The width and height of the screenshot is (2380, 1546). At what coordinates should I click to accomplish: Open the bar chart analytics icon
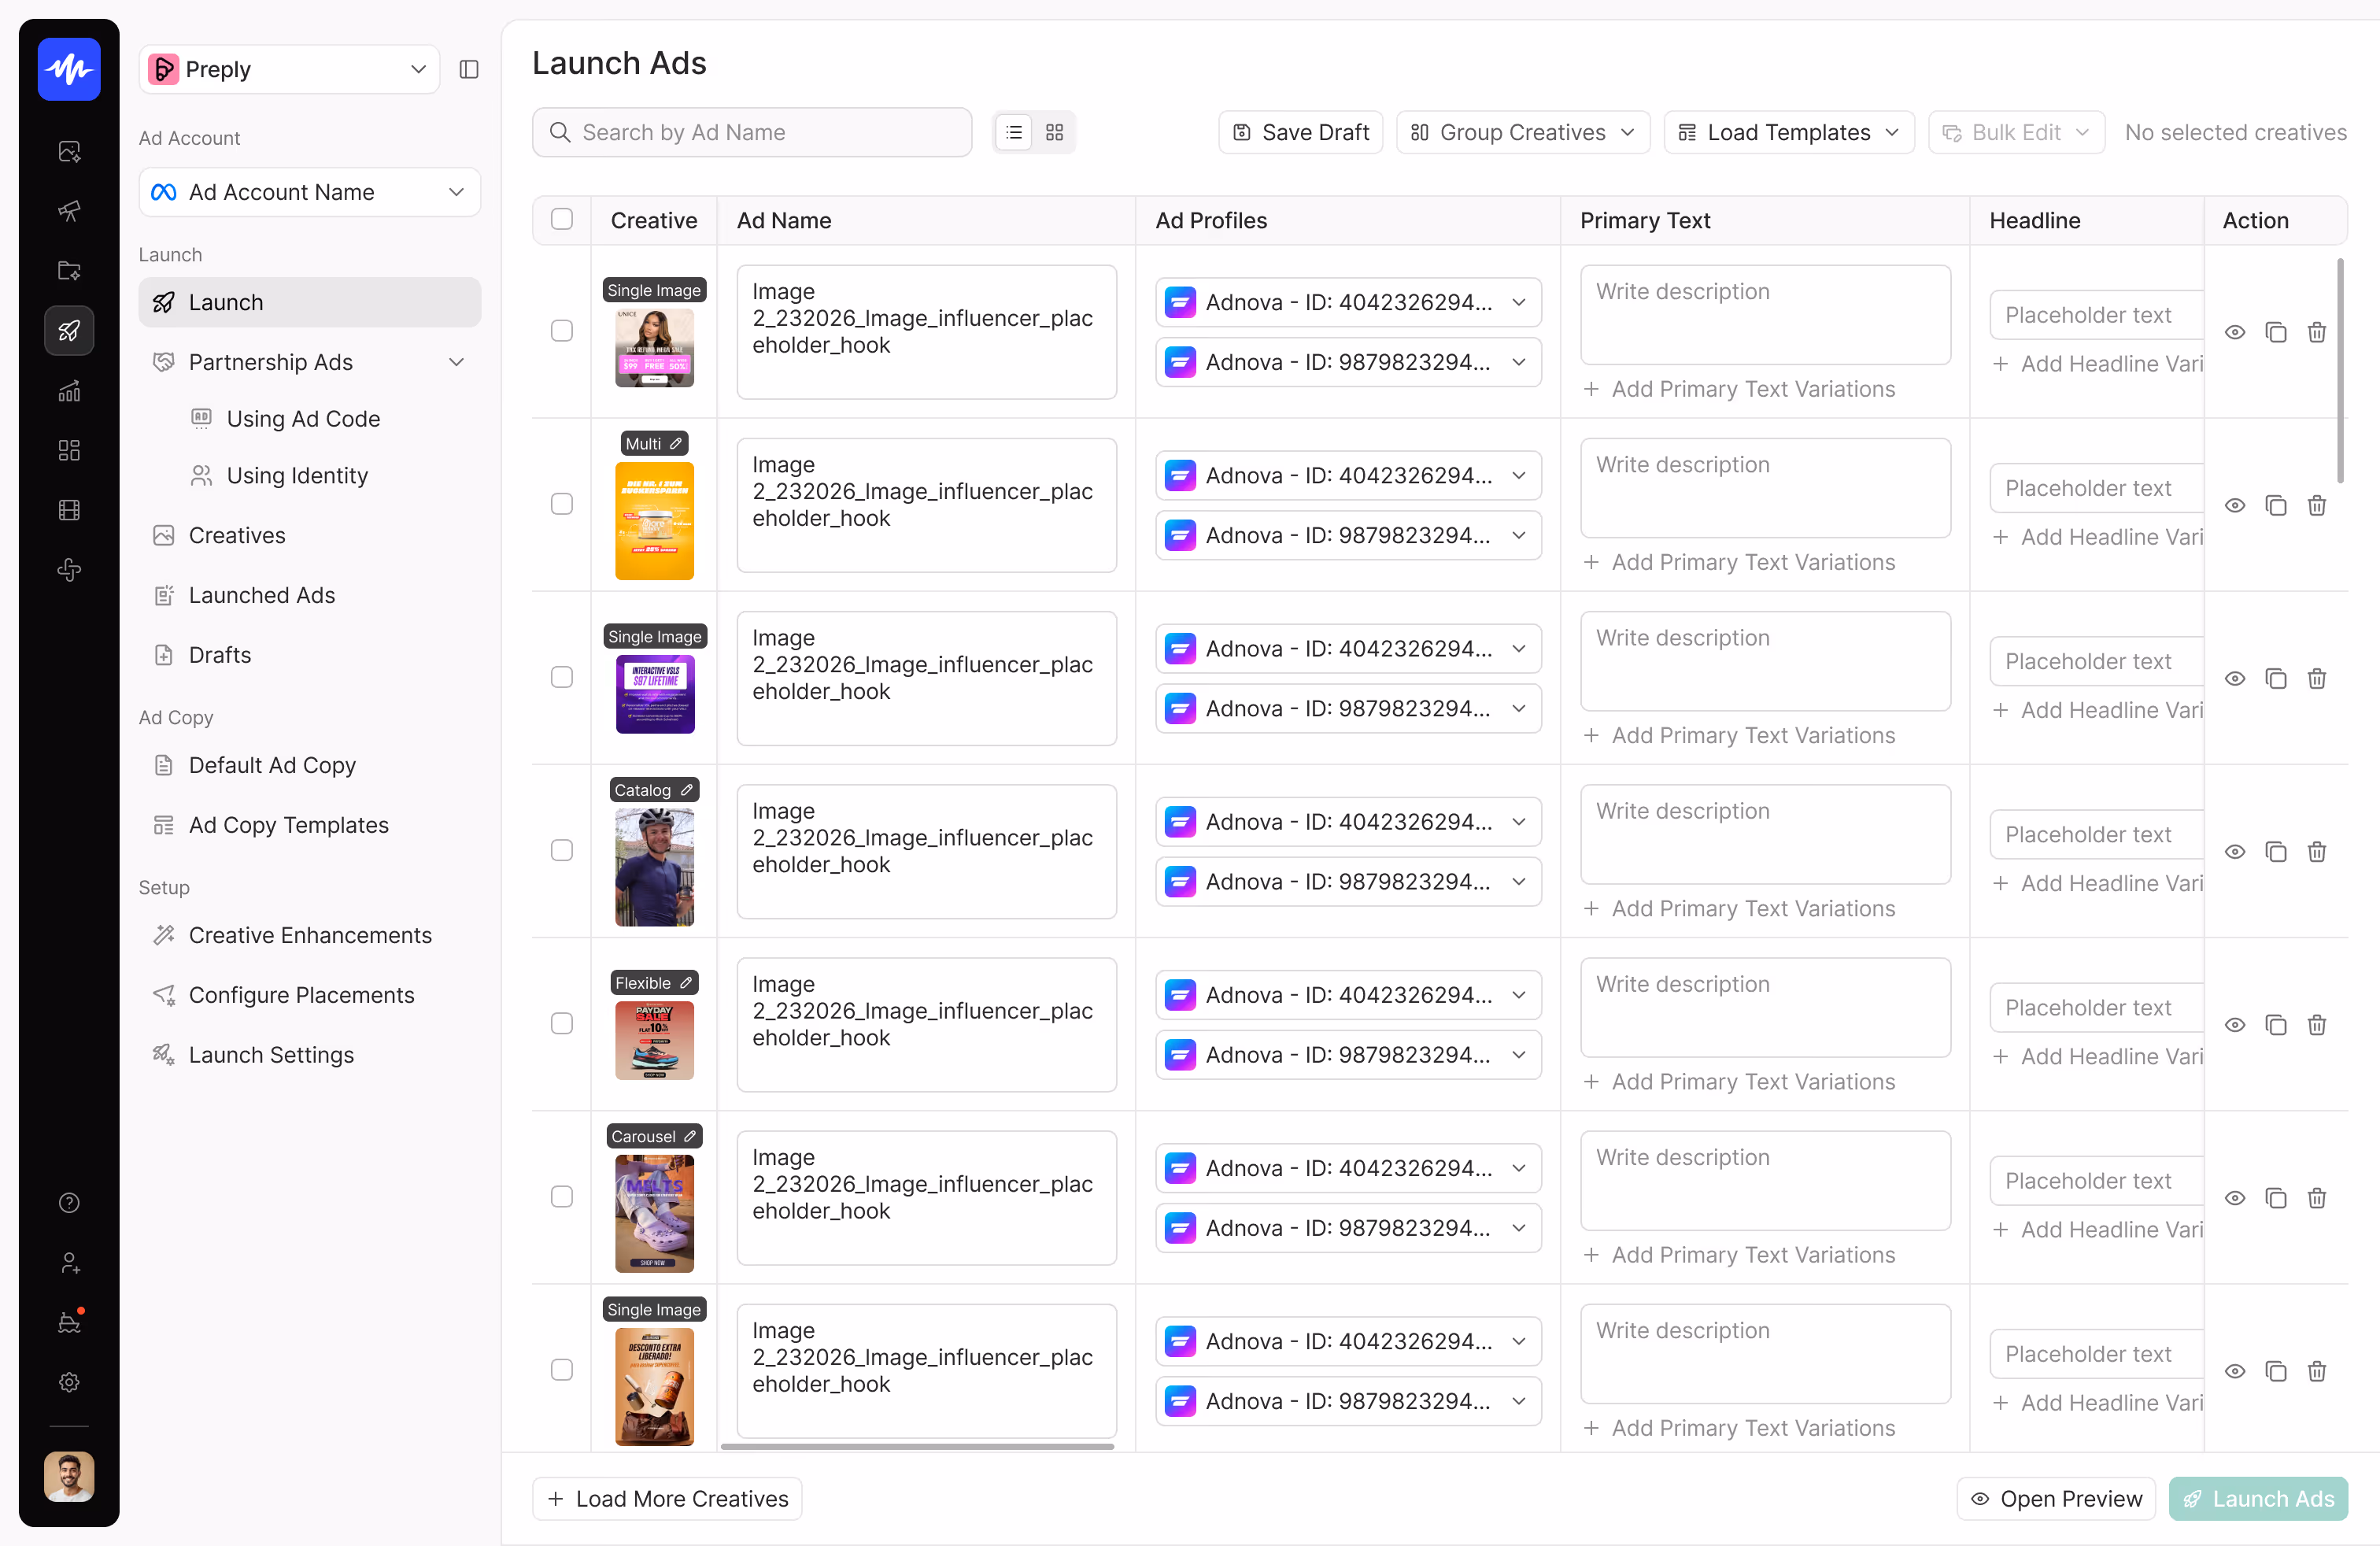pos(69,390)
